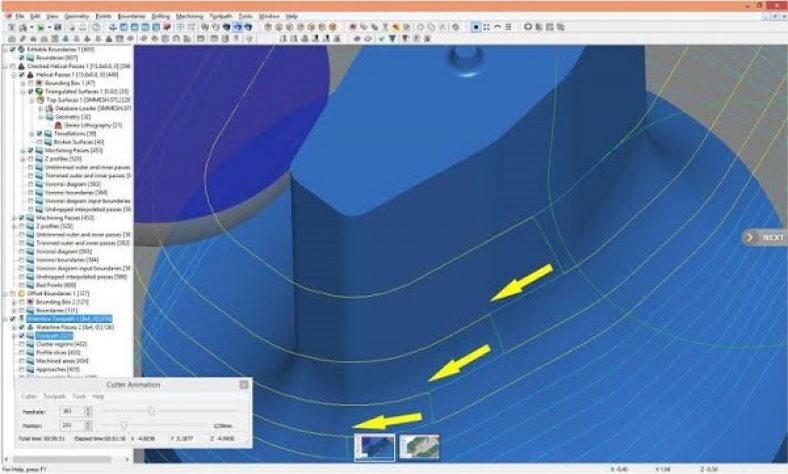Image resolution: width=788 pixels, height=474 pixels.
Task: Toggle the Tessellations checkbox
Action: pyautogui.click(x=39, y=134)
